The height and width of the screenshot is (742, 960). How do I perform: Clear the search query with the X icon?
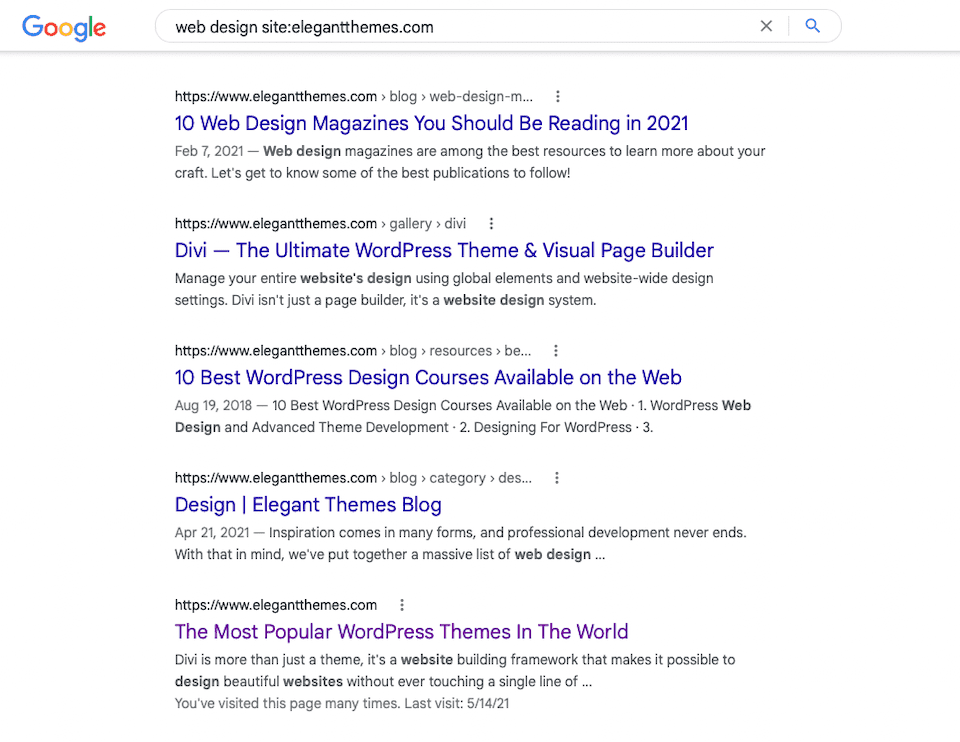(x=766, y=26)
